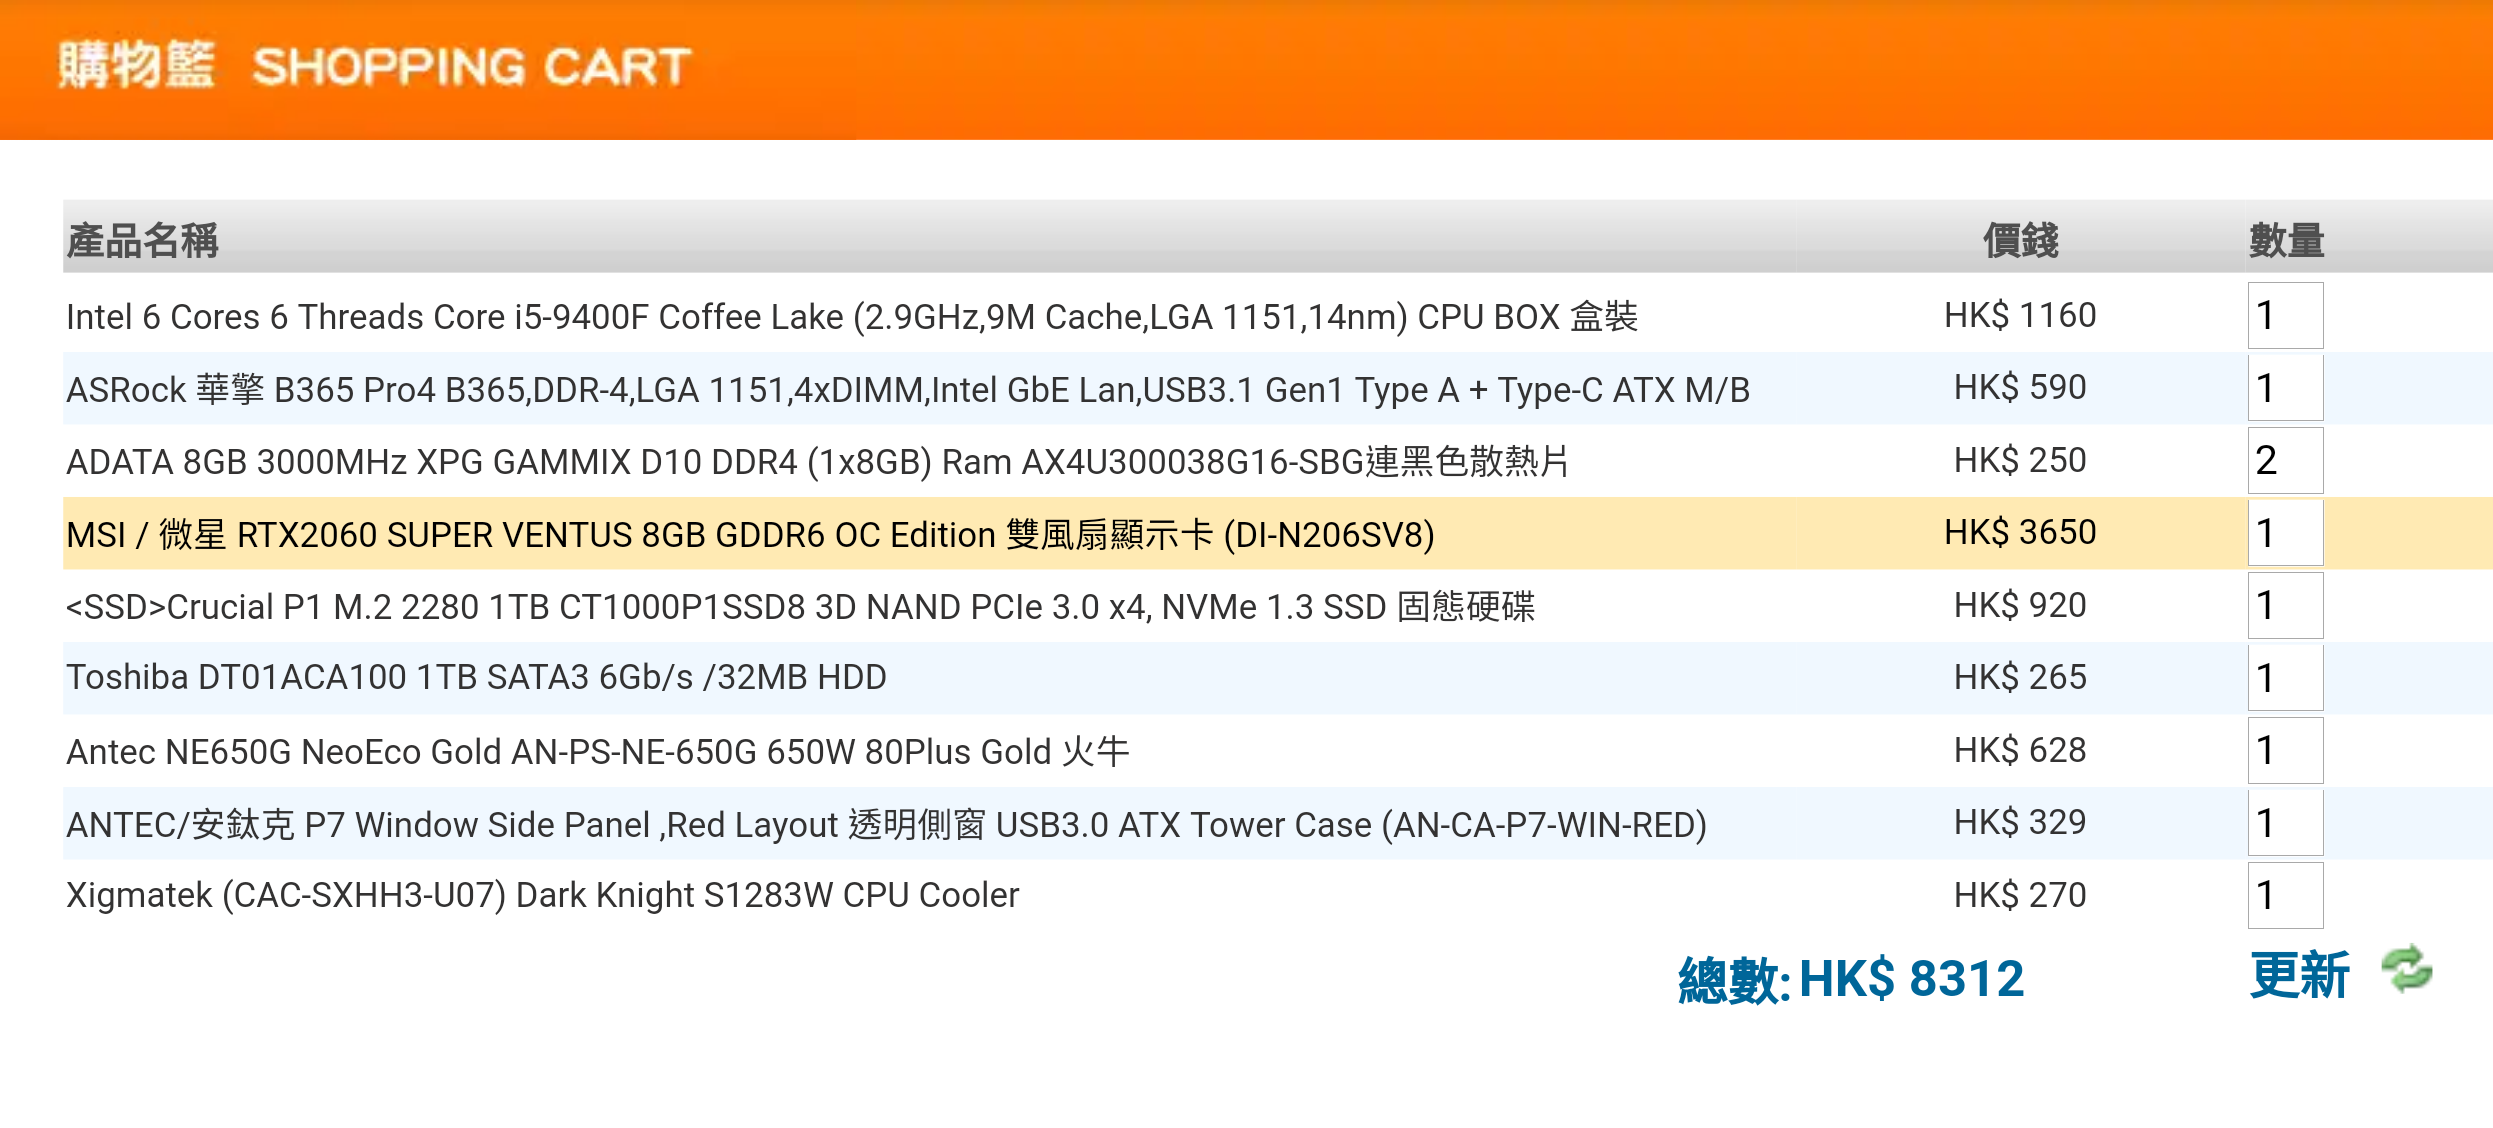The width and height of the screenshot is (2493, 1128).
Task: Click the HK$ 329 price
Action: click(2020, 823)
